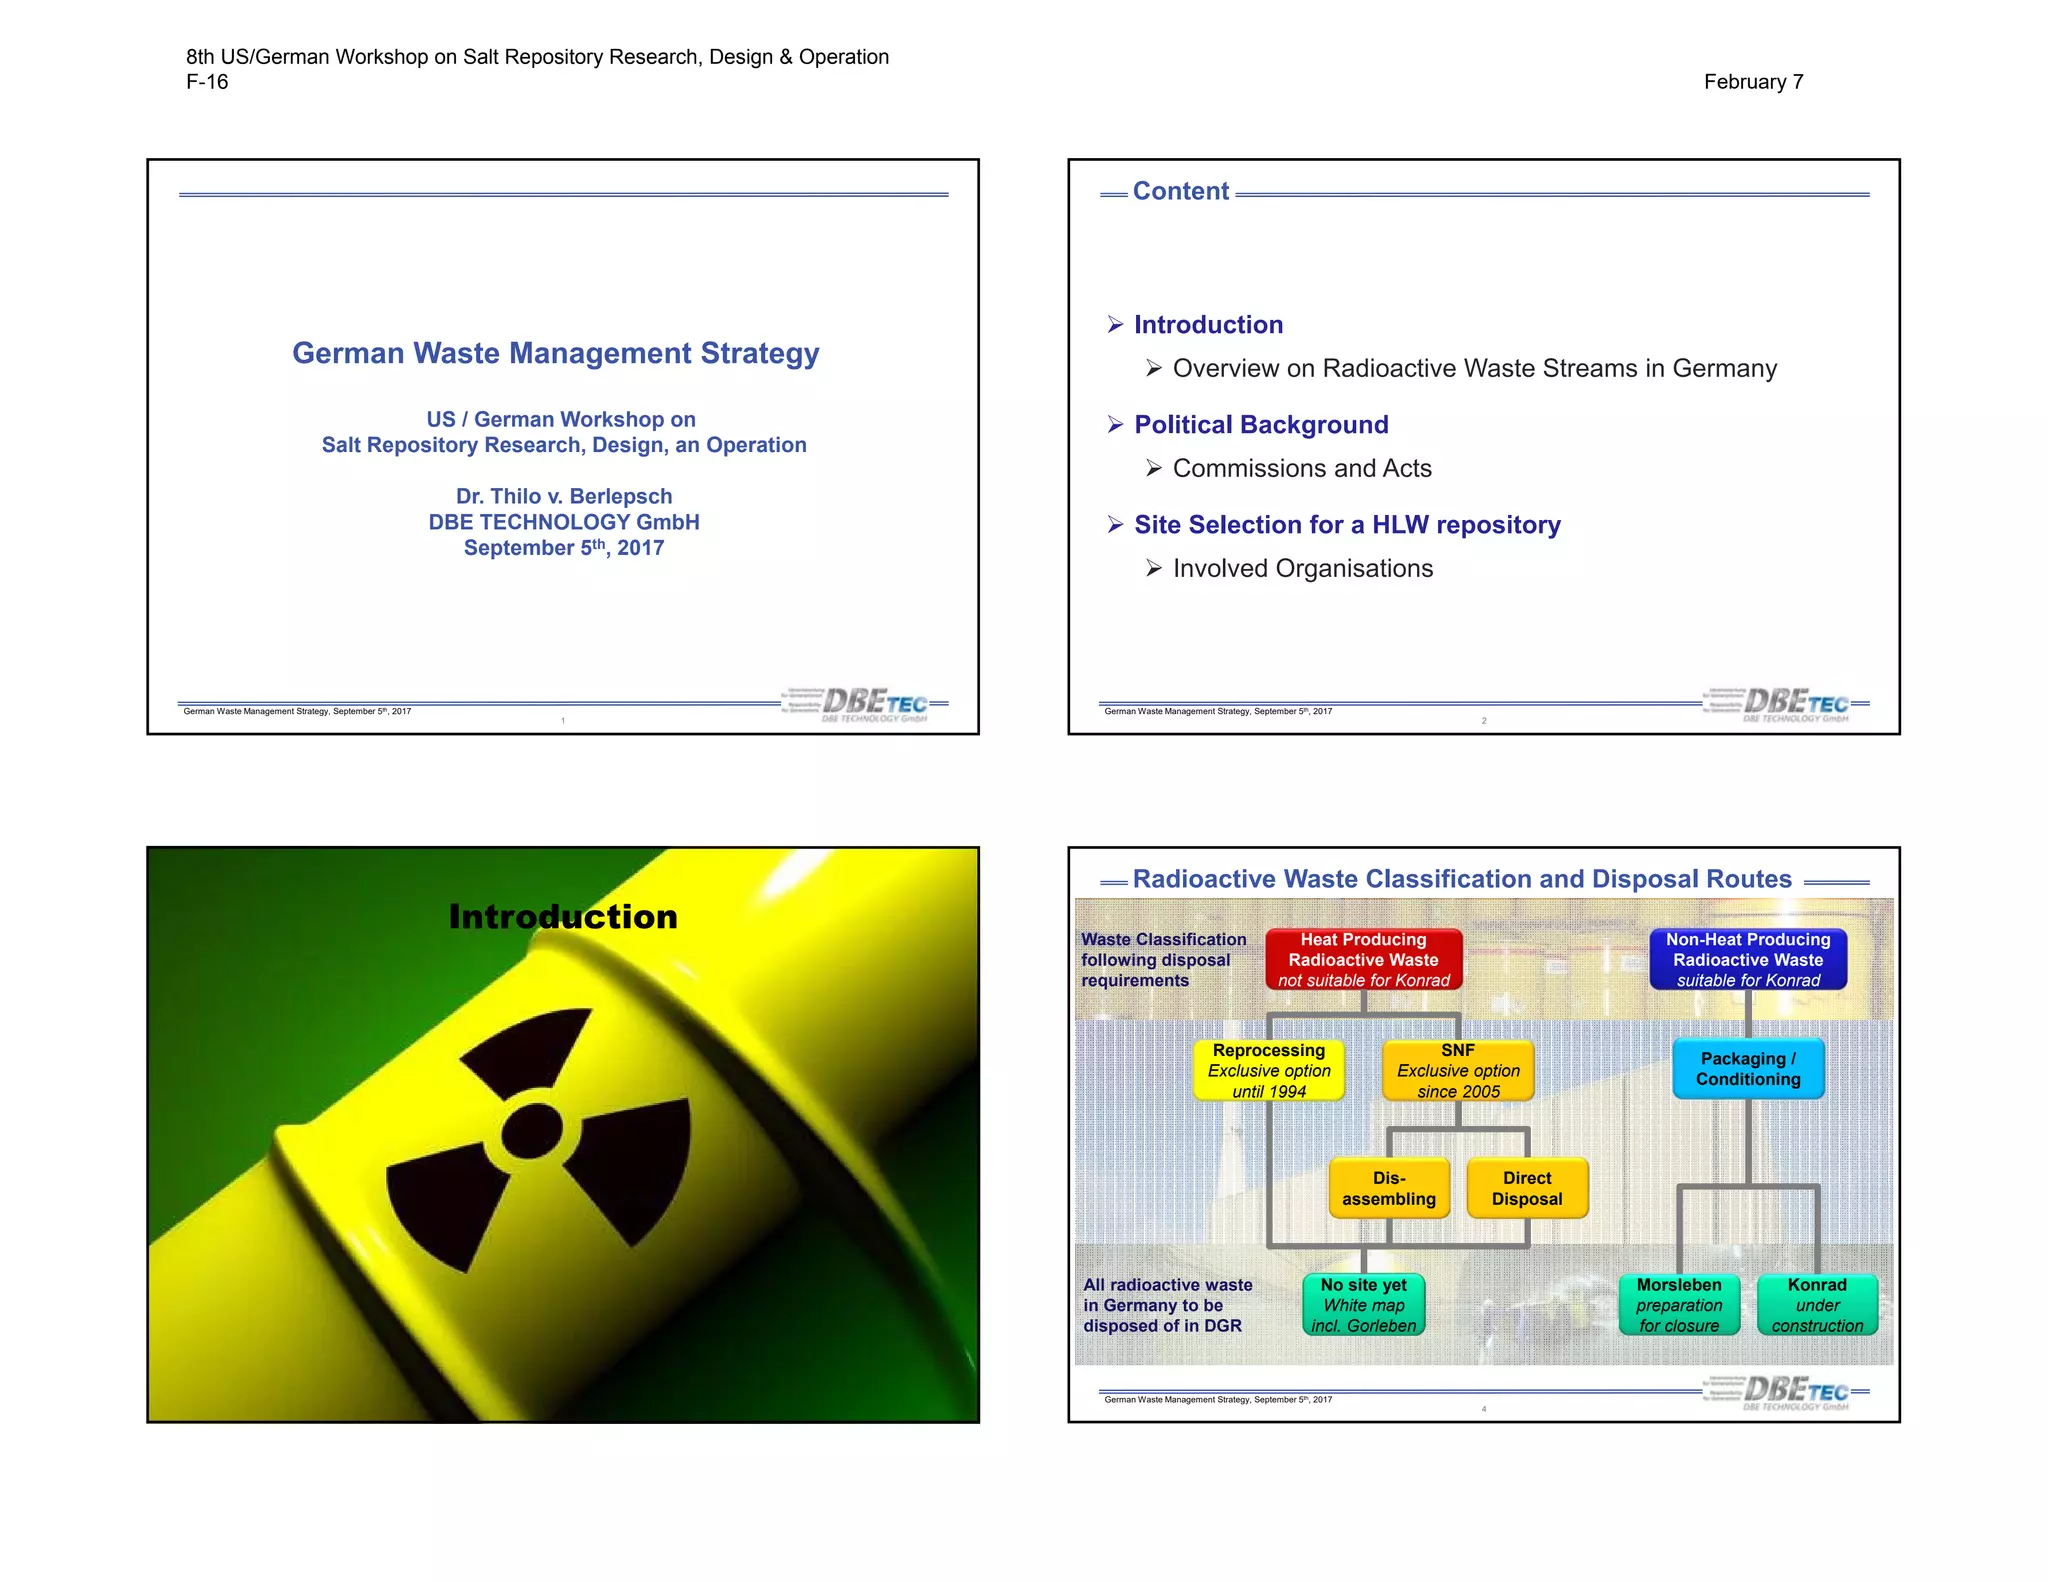Click 'Overview on Radioactive Waste Streams in Germany'
This screenshot has height=1582, width=2048.
(1475, 369)
